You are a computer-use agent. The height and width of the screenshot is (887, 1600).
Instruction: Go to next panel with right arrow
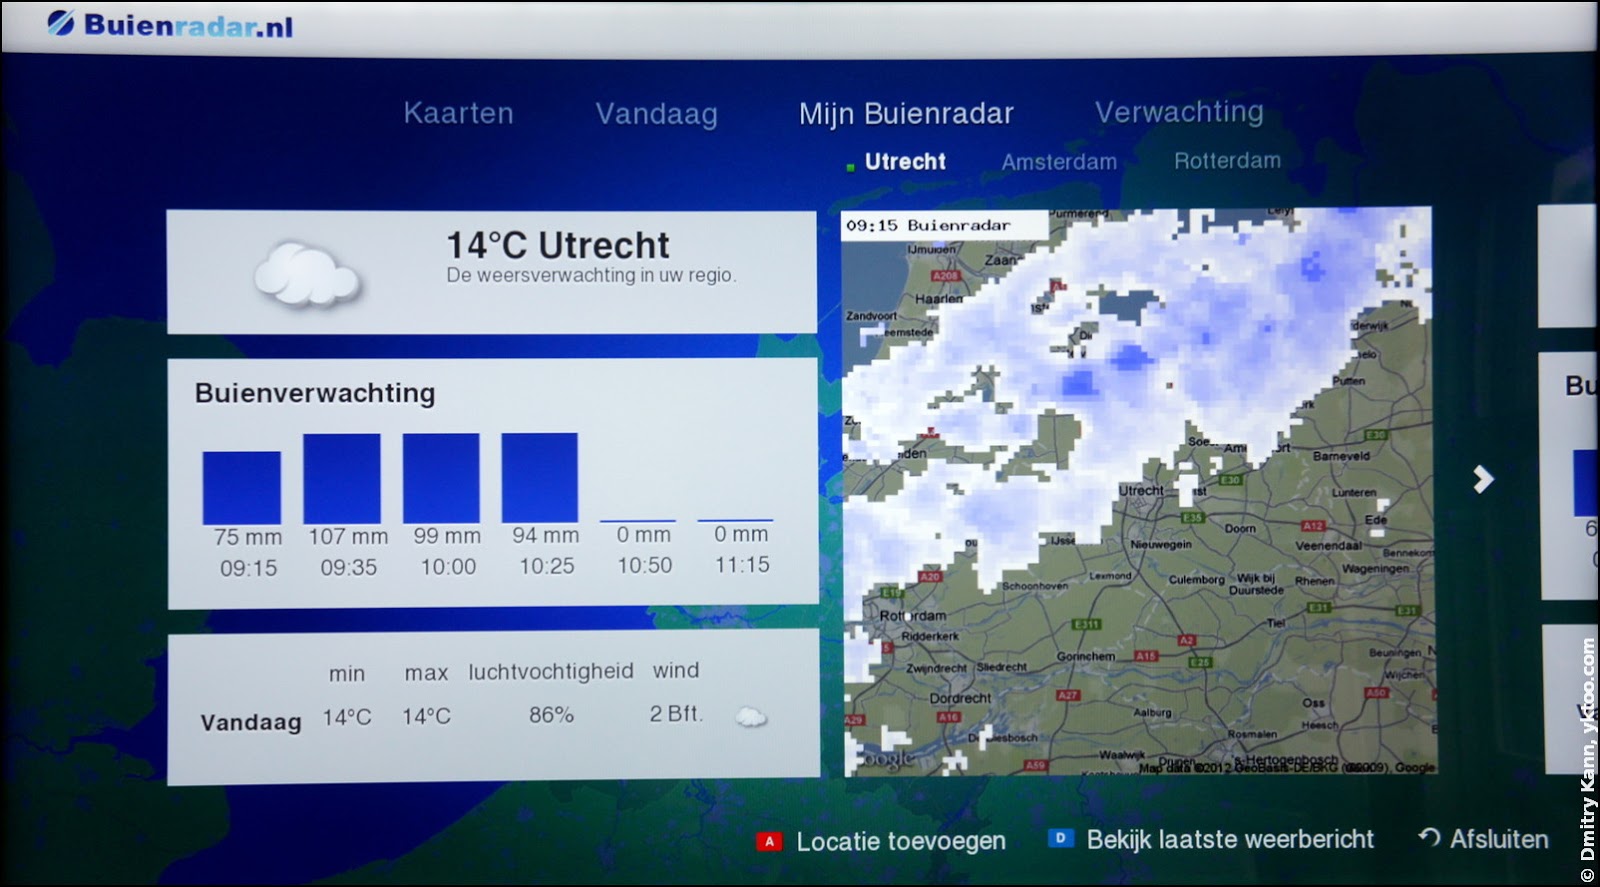[1483, 479]
